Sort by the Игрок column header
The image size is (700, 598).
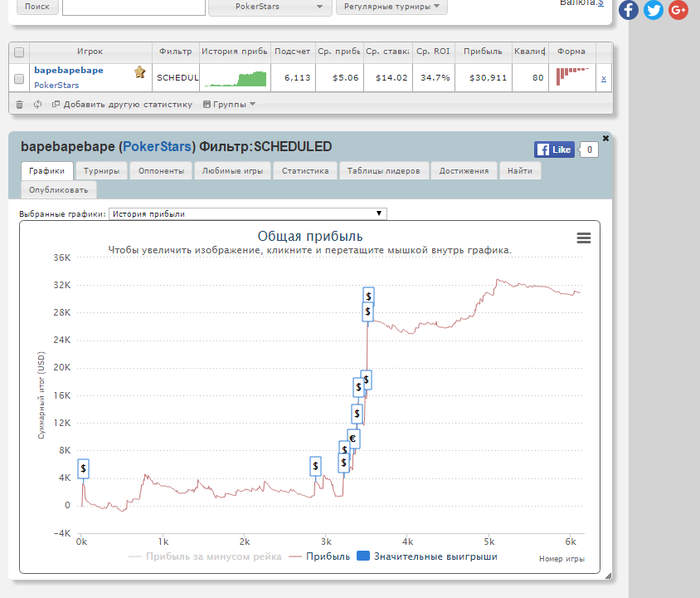90,51
